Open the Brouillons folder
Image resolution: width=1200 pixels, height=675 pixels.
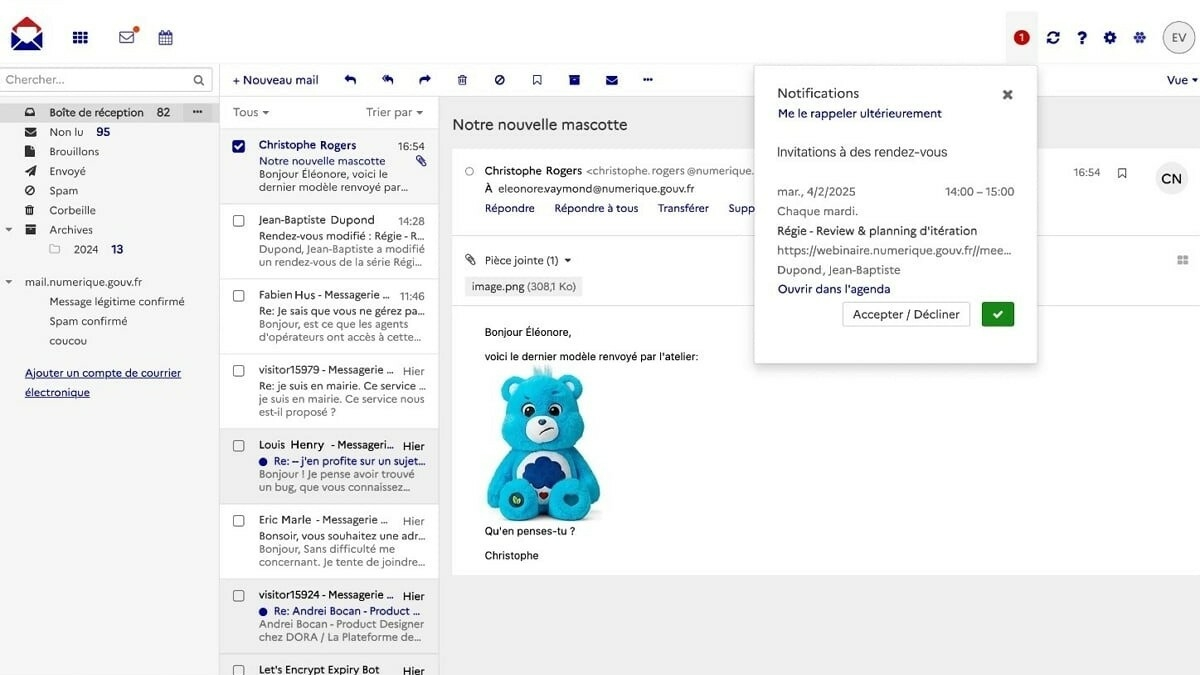(x=74, y=152)
